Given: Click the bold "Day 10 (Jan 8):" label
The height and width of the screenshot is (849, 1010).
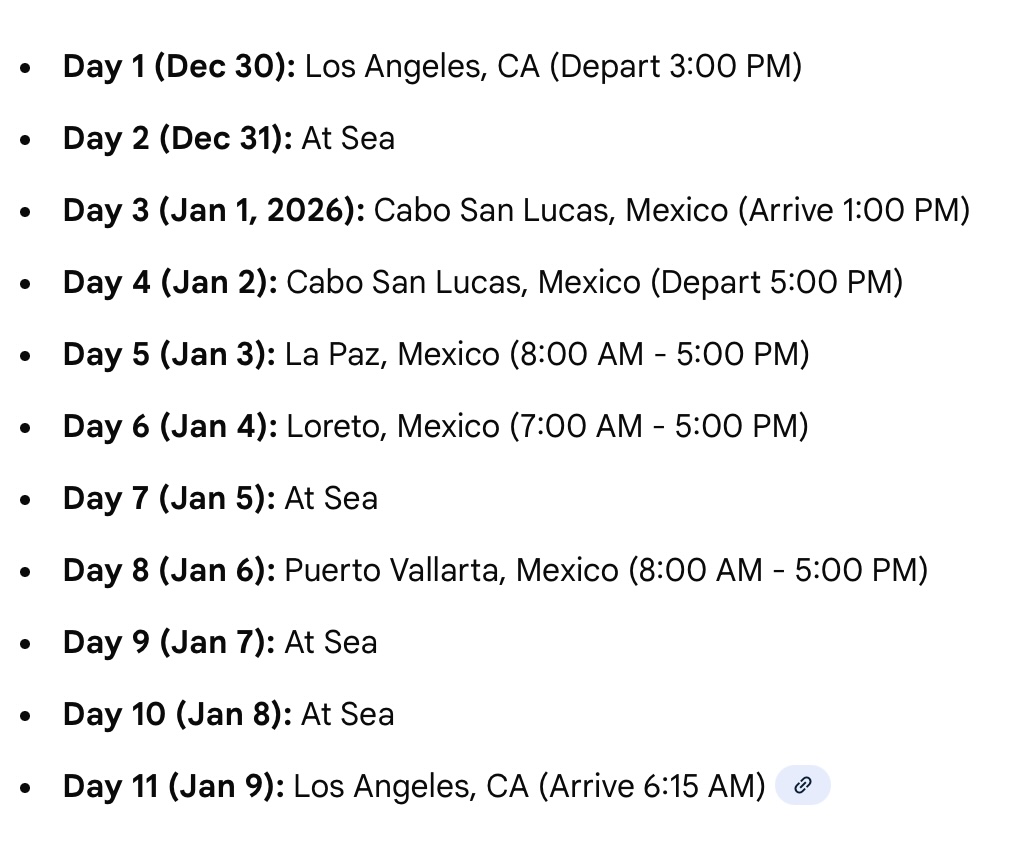Looking at the screenshot, I should point(177,714).
